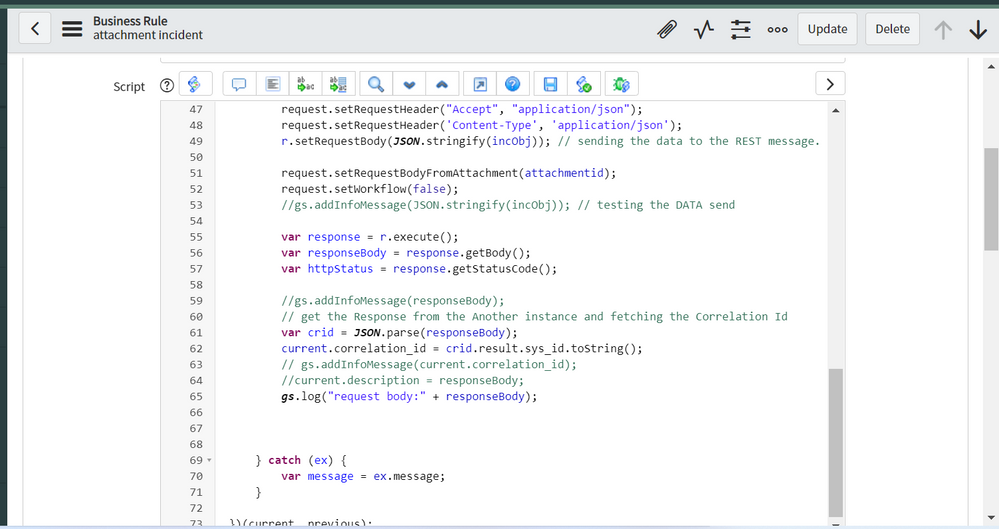
Task: Collapse the catch block fold marker at line 69
Action: click(210, 460)
